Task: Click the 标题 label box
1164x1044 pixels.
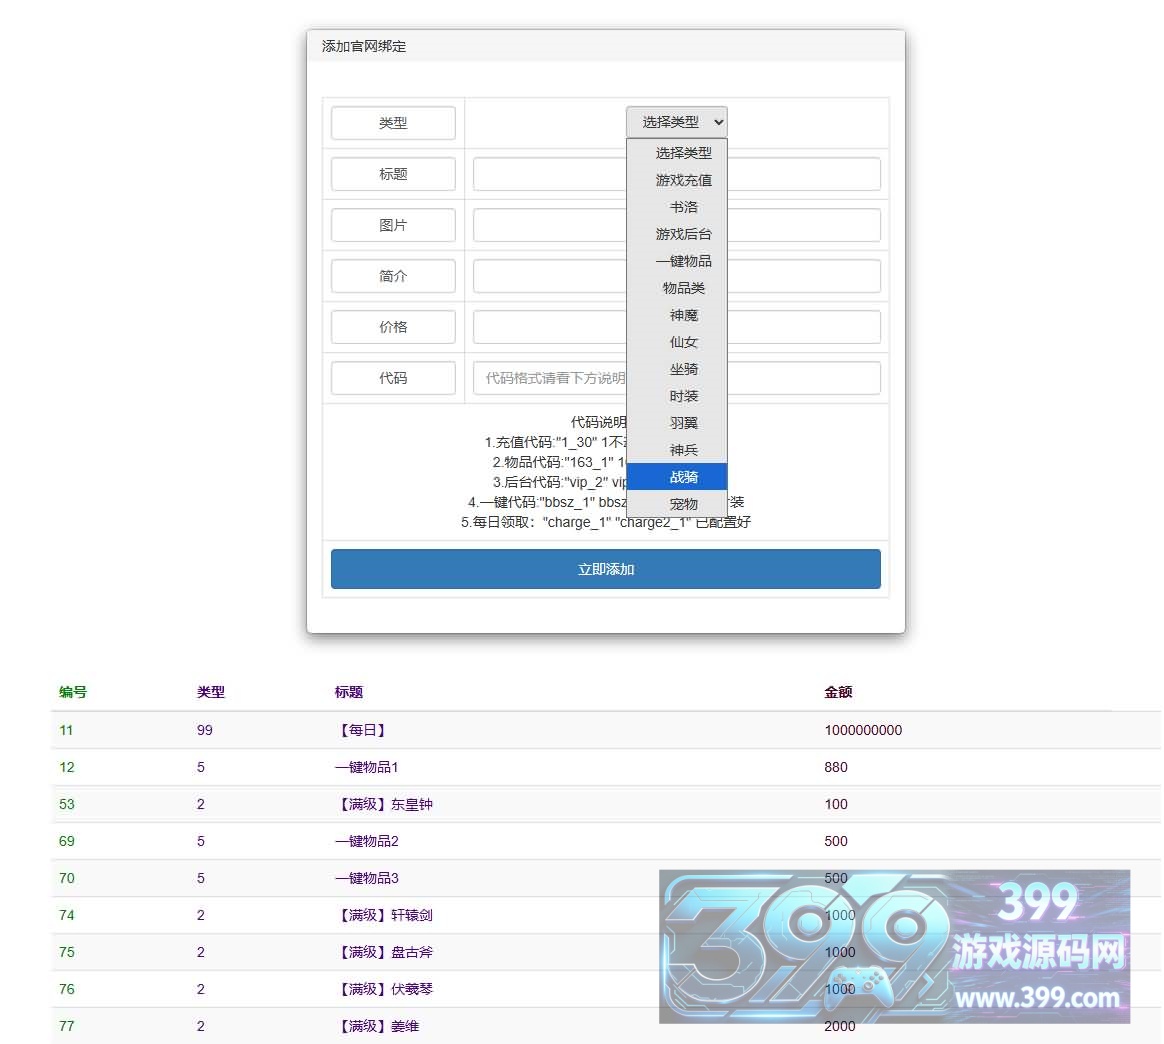Action: (393, 174)
